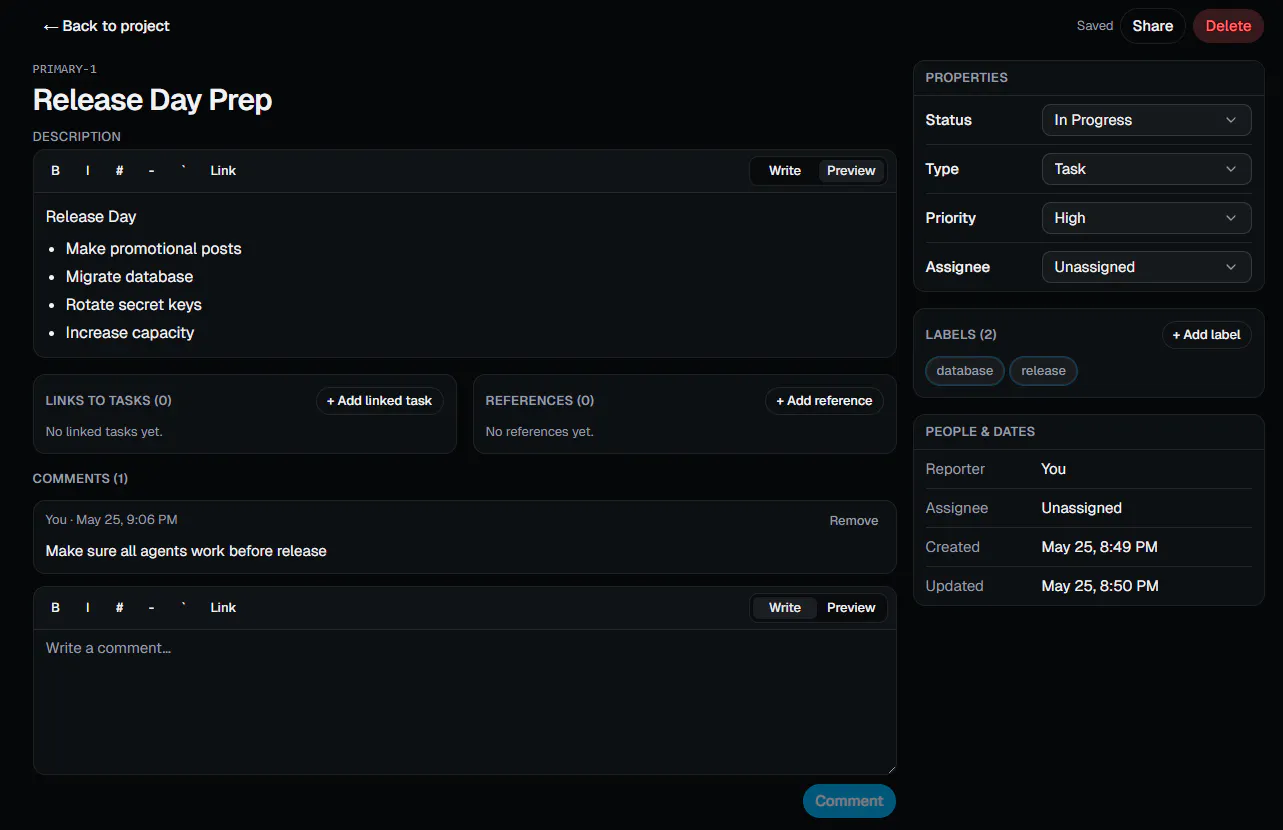Click the LABELS (2) heading

tap(961, 335)
